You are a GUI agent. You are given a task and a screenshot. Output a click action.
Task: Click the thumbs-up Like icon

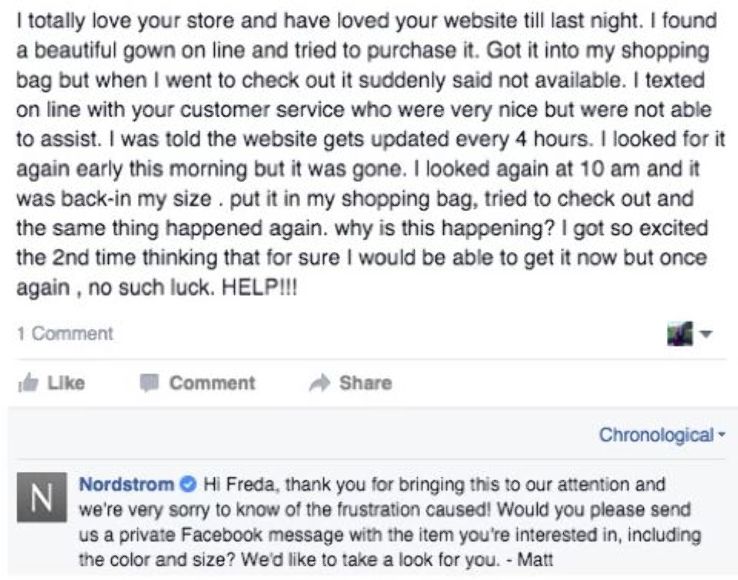(27, 382)
